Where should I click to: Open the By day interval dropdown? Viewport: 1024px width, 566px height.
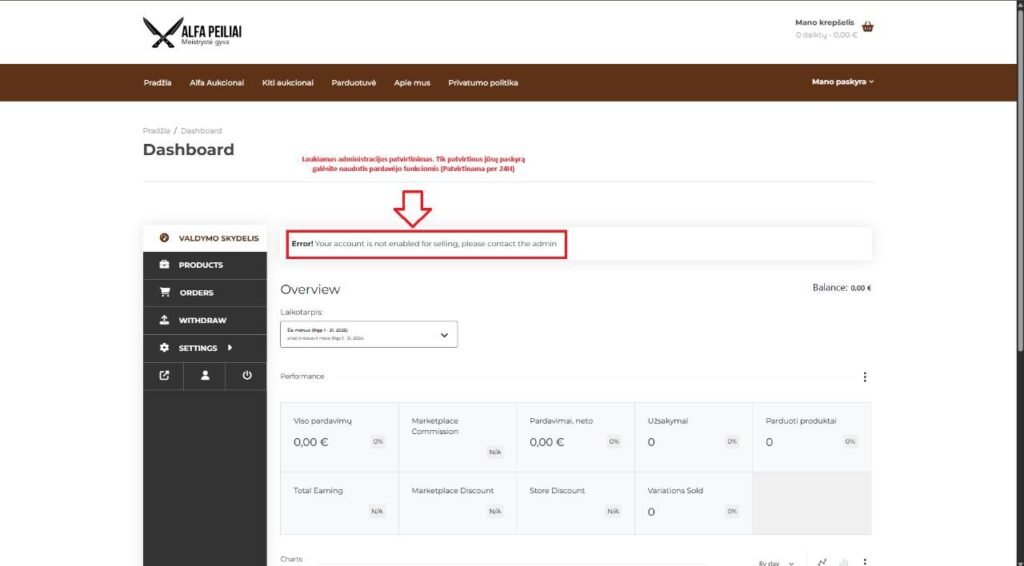point(776,563)
